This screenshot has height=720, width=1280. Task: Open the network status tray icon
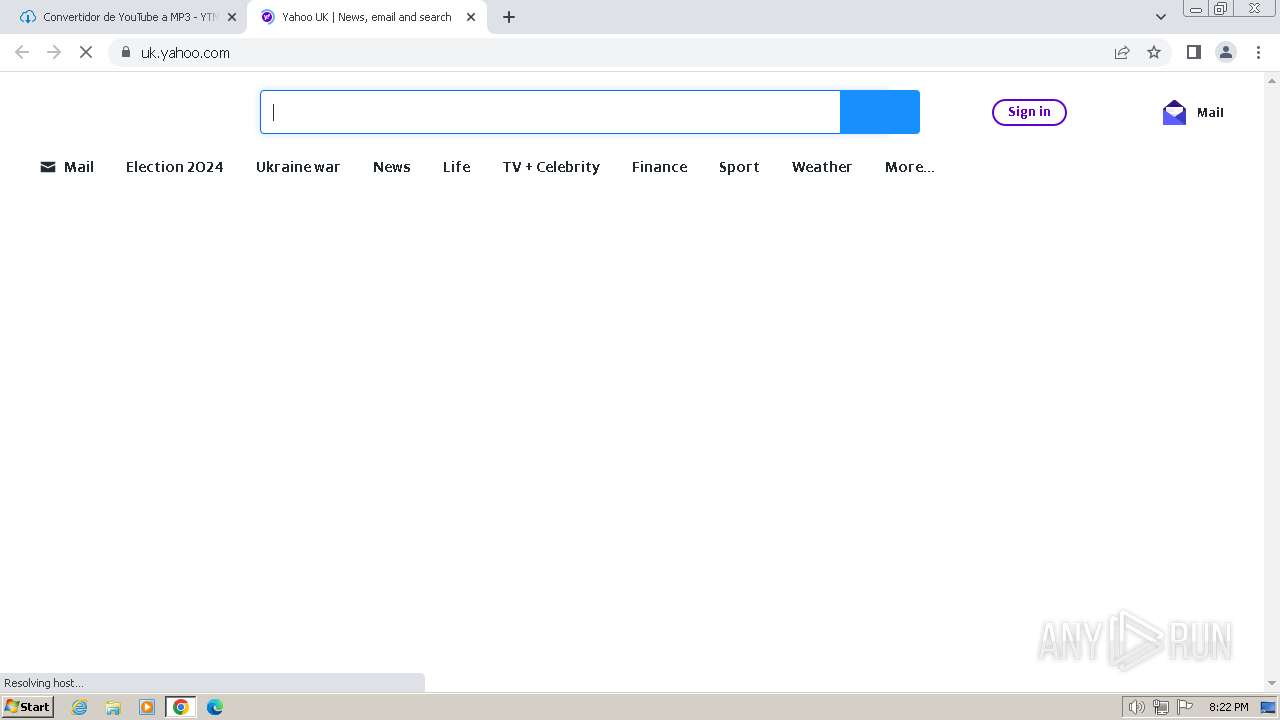pyautogui.click(x=1161, y=707)
